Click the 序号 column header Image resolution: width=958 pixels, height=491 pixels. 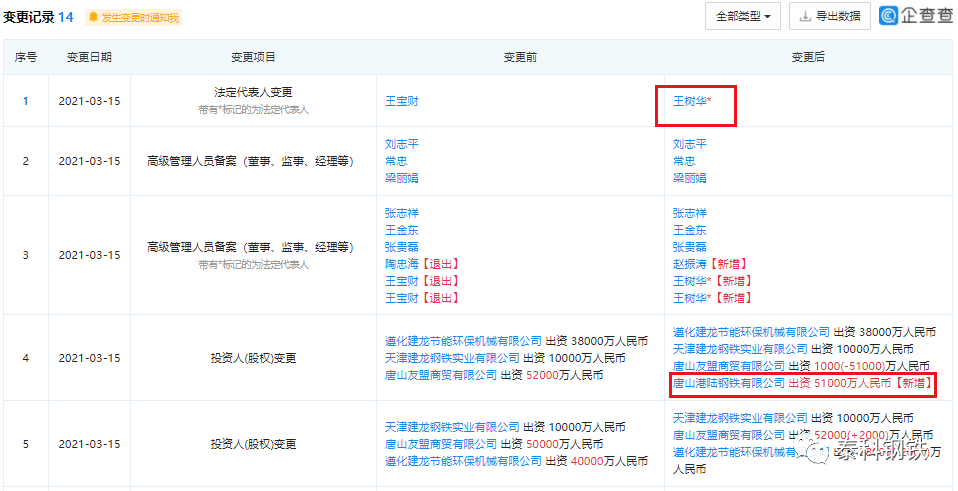(26, 57)
